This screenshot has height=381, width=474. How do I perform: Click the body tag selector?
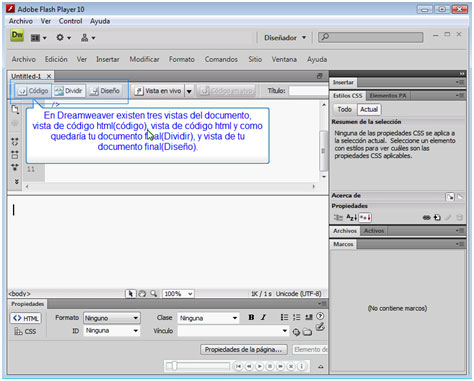click(19, 294)
